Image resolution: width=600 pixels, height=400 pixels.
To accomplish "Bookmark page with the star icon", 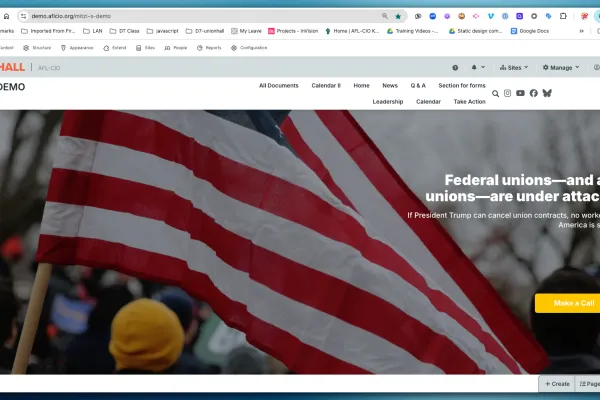I will [398, 17].
